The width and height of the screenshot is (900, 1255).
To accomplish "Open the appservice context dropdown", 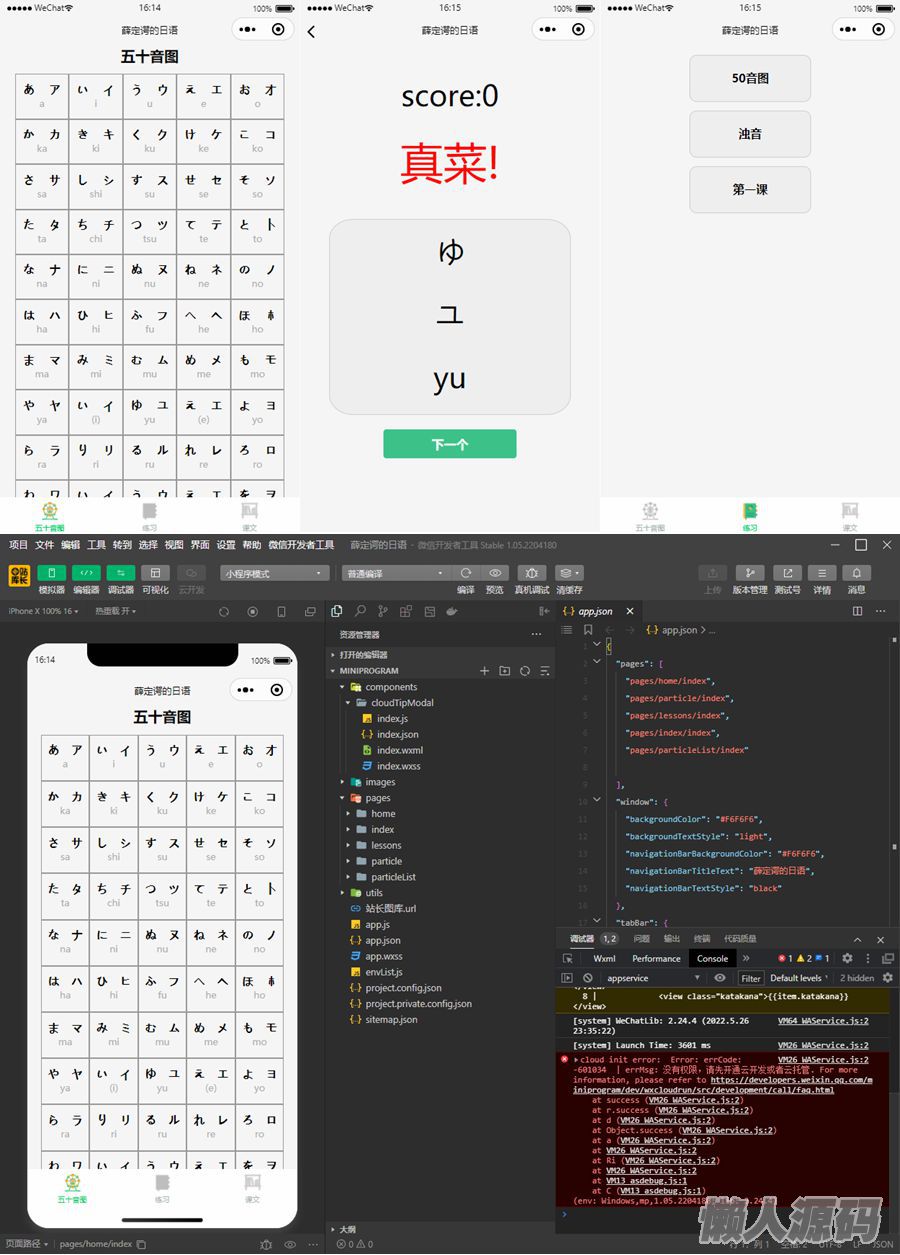I will pyautogui.click(x=653, y=978).
